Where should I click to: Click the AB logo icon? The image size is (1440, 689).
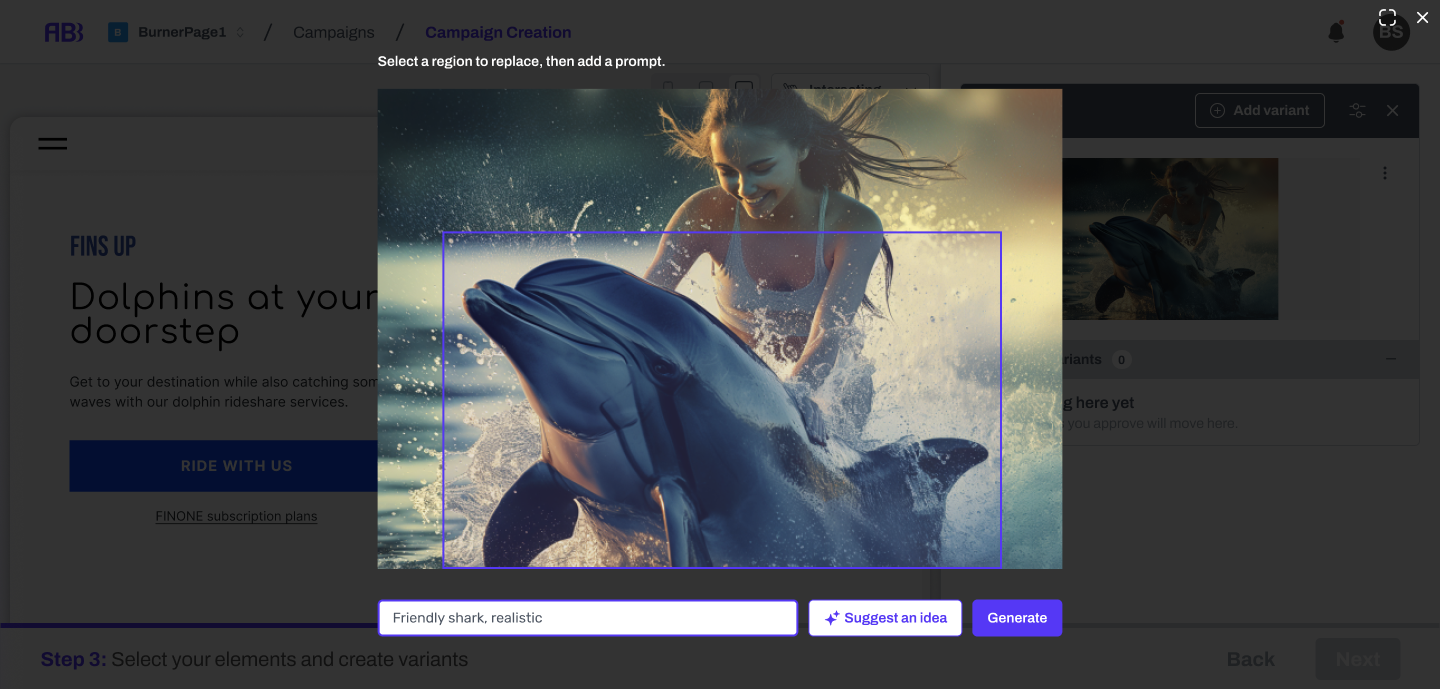(64, 32)
